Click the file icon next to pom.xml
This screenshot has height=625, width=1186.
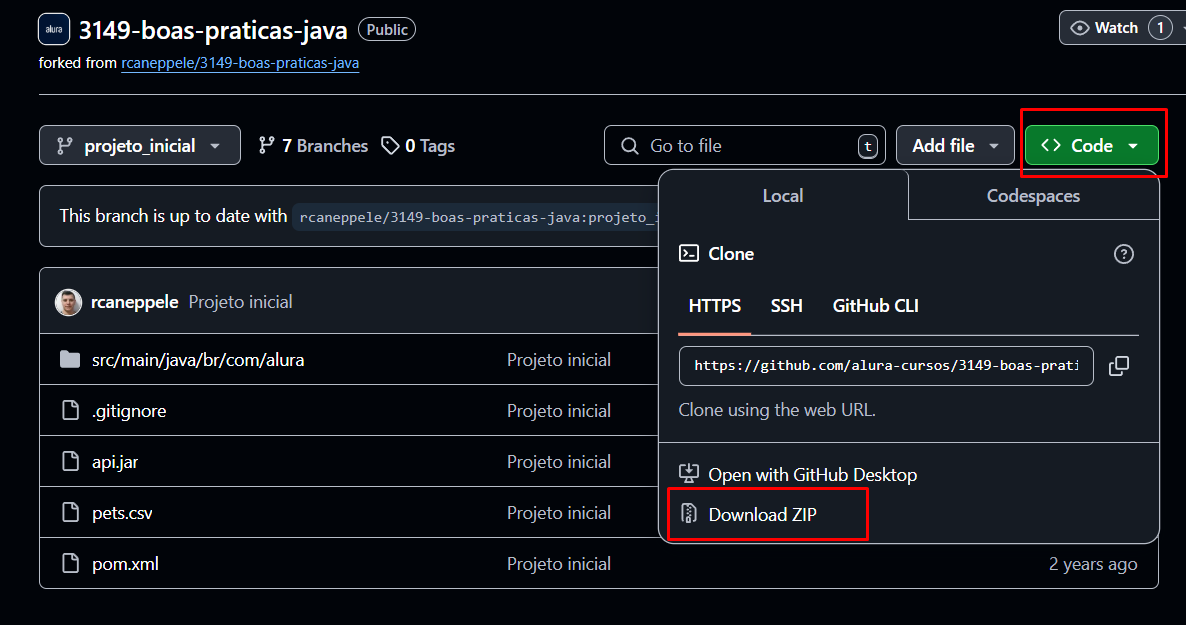pyautogui.click(x=70, y=564)
